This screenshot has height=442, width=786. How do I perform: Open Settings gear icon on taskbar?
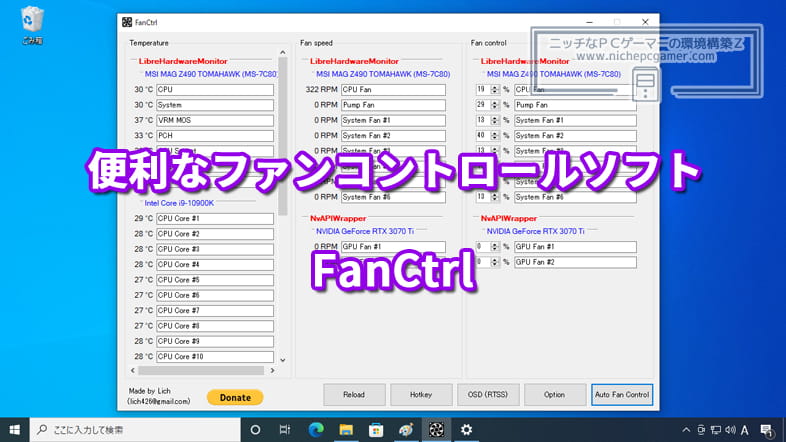click(x=466, y=429)
